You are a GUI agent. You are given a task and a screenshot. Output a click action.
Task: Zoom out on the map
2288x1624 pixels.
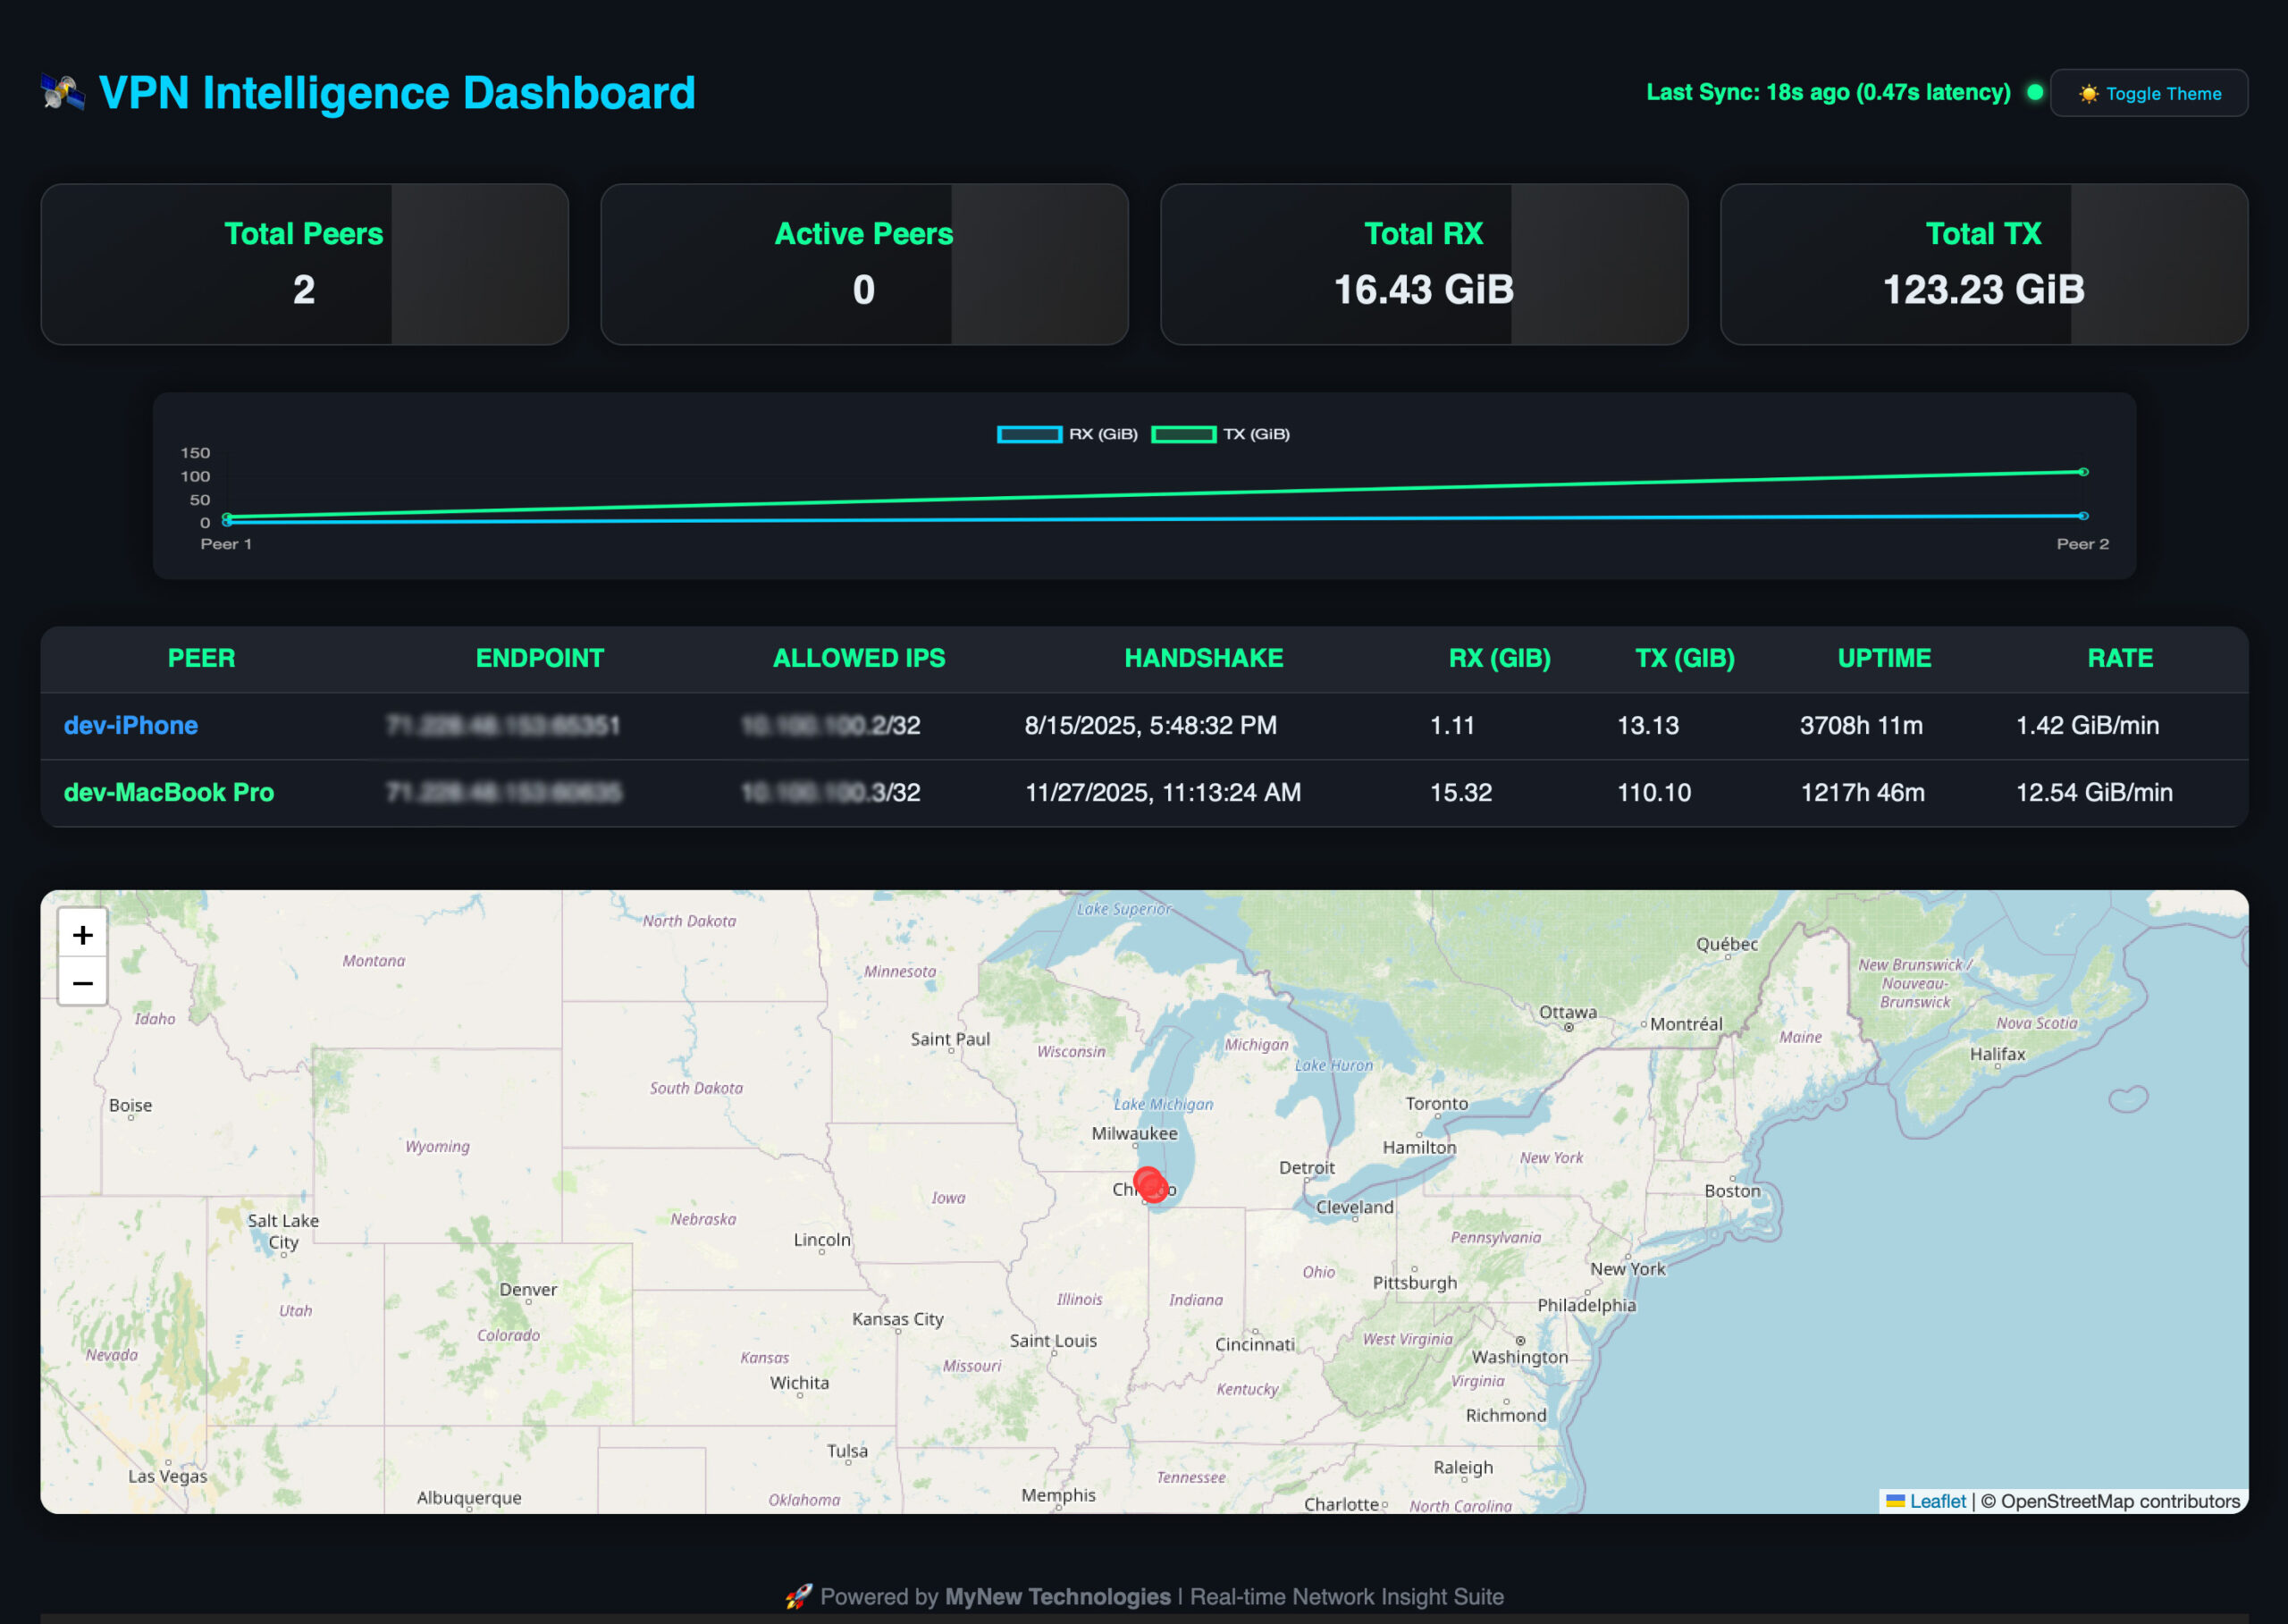83,983
